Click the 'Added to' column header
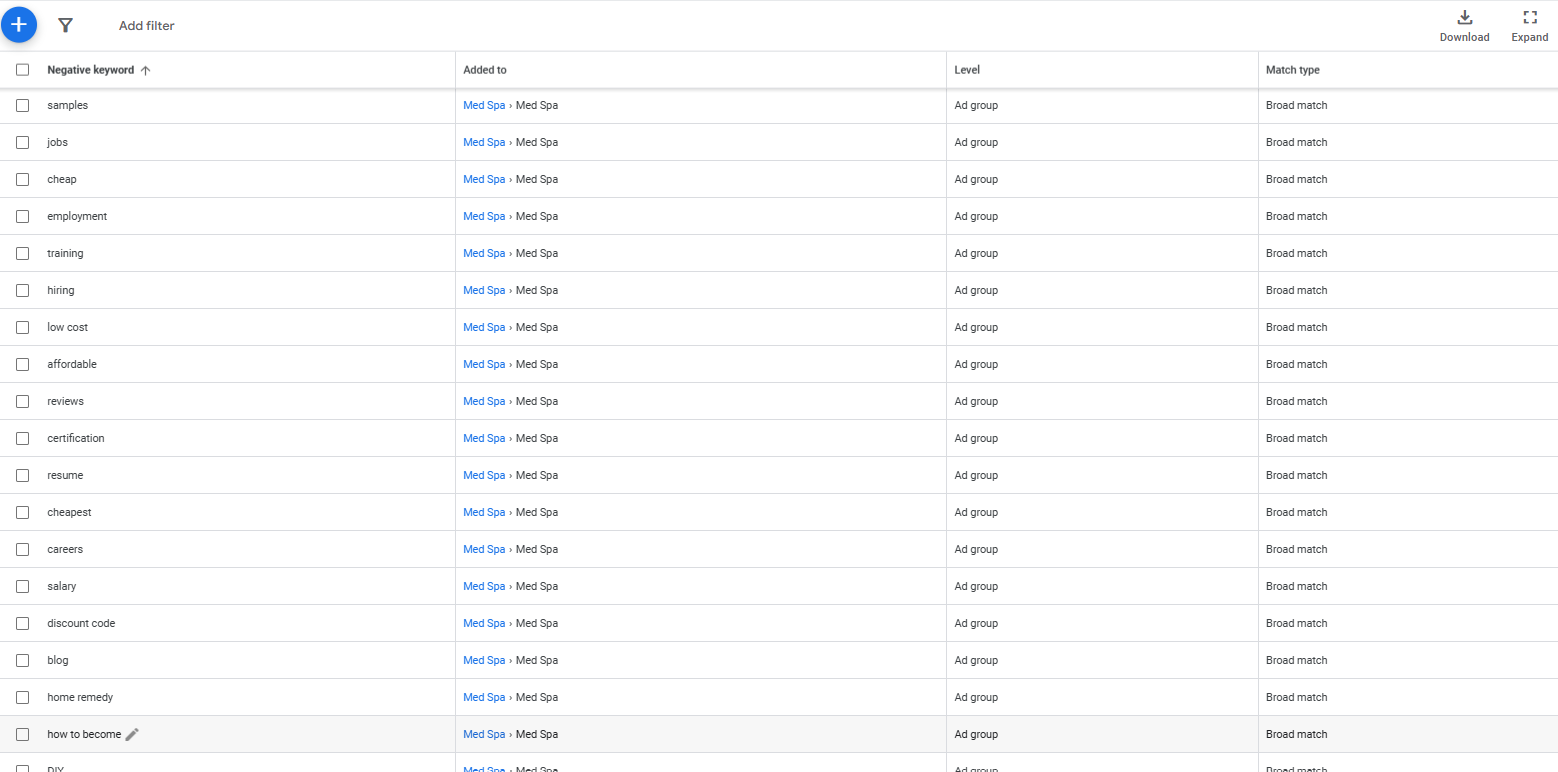 485,70
